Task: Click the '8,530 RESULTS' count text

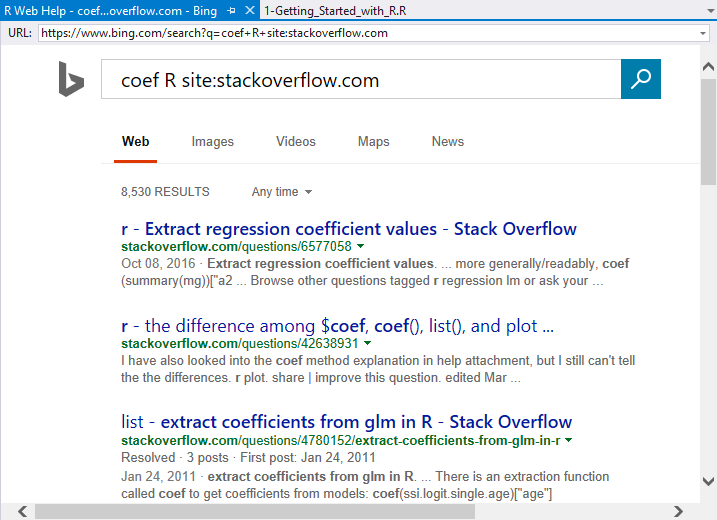Action: 165,192
